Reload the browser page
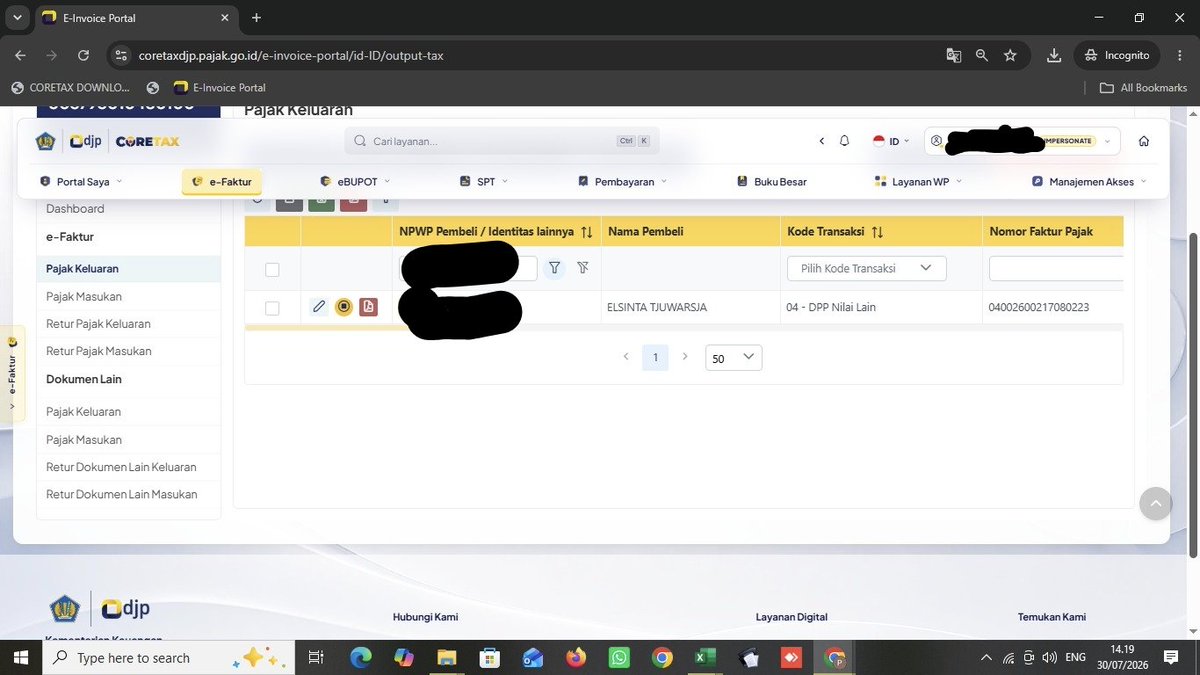Image resolution: width=1200 pixels, height=675 pixels. [83, 55]
